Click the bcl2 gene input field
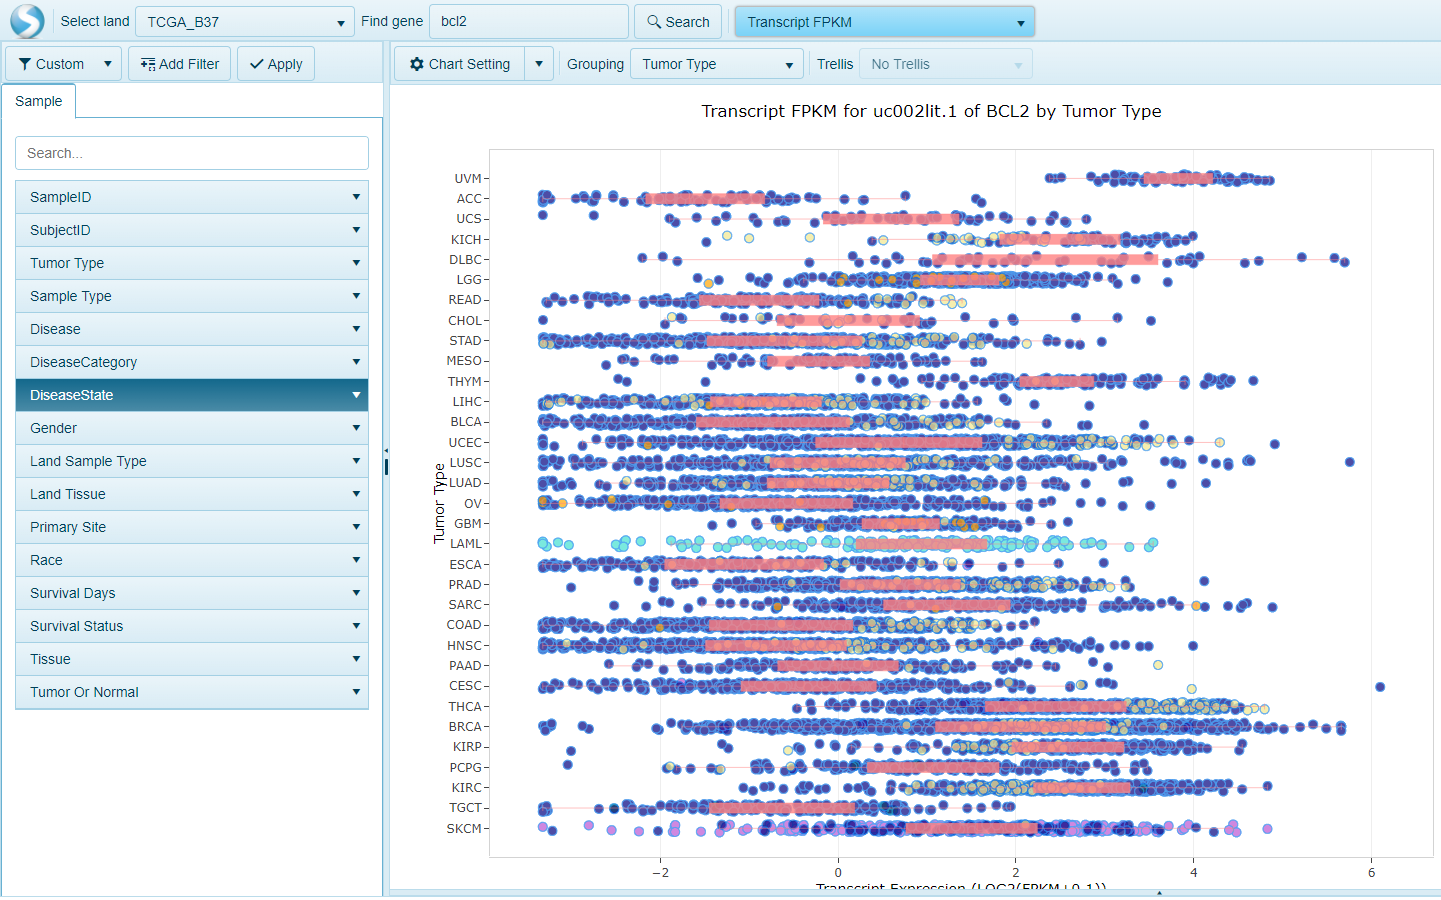 tap(529, 20)
